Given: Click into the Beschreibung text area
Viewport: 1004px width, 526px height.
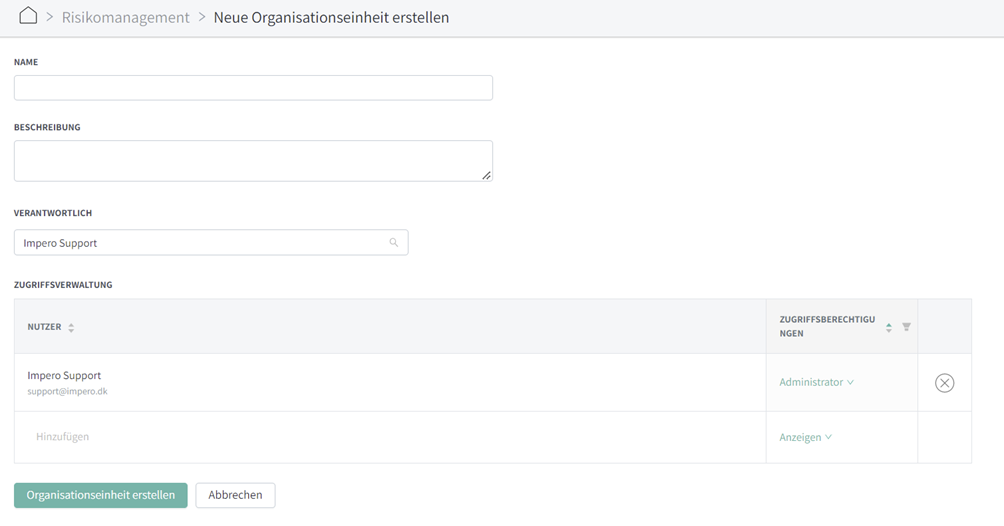Looking at the screenshot, I should [x=254, y=161].
